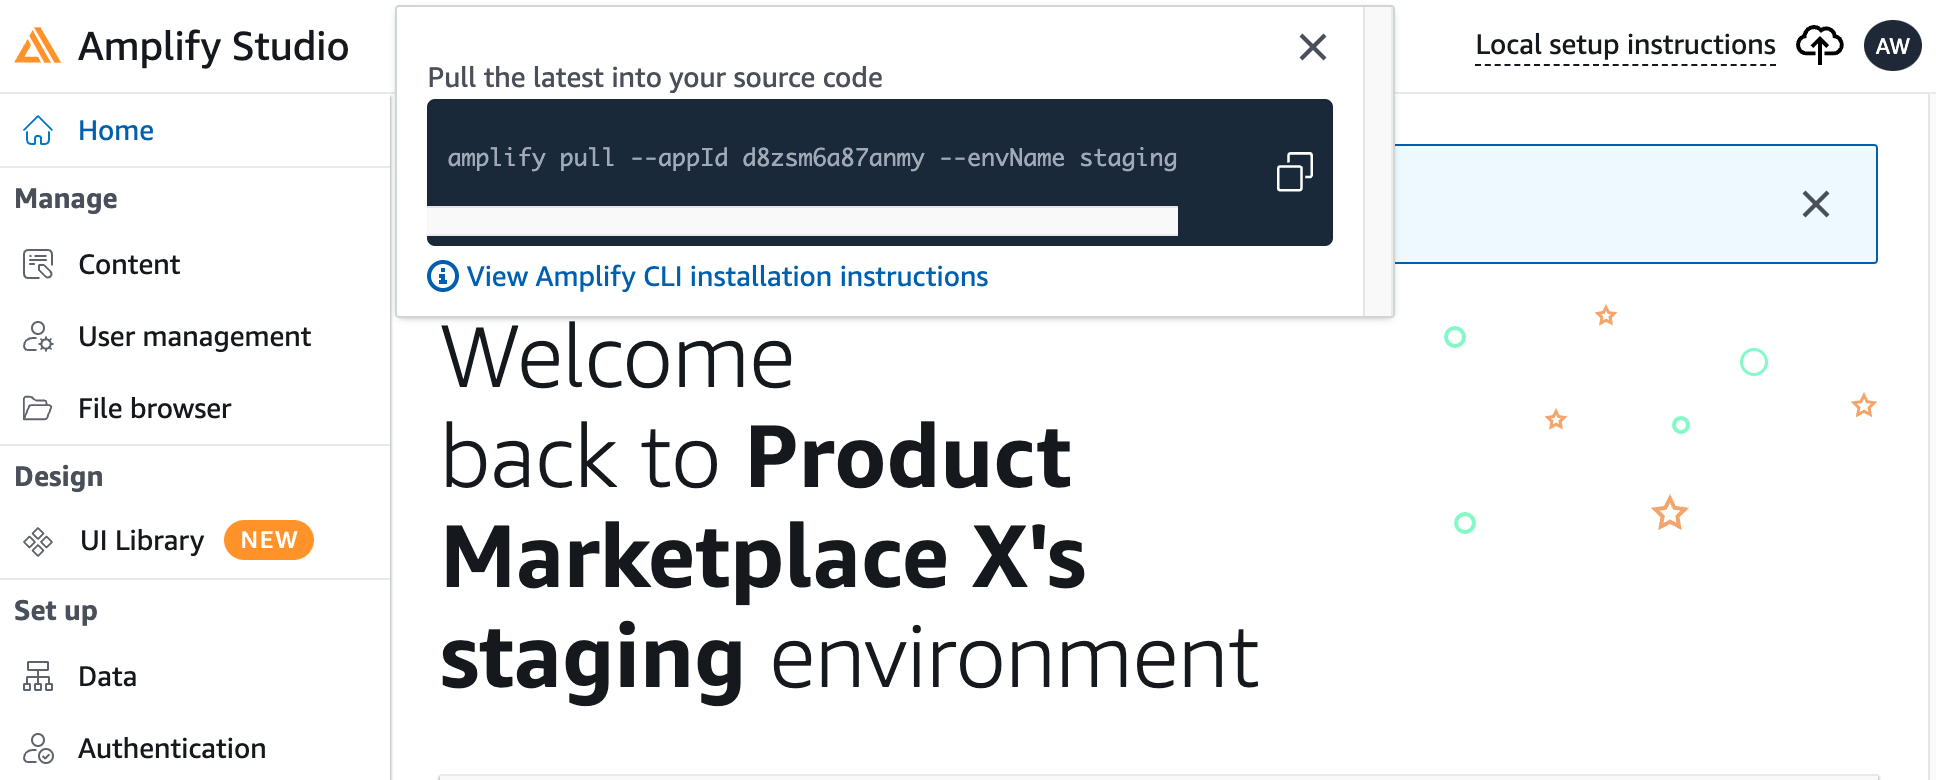Screen dimensions: 1936x780
Task: Open UI Library in Design section
Action: pyautogui.click(x=142, y=540)
